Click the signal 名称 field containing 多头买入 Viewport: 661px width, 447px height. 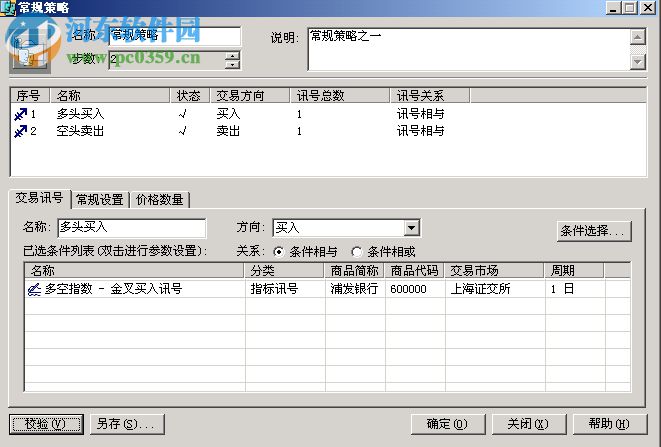point(132,228)
